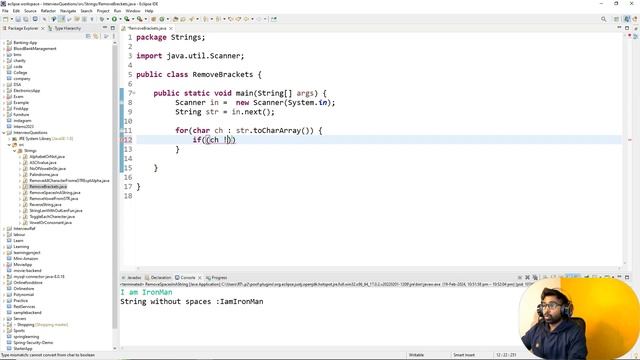Open the Run menu
Image resolution: width=640 pixels, height=360 pixels.
point(118,11)
